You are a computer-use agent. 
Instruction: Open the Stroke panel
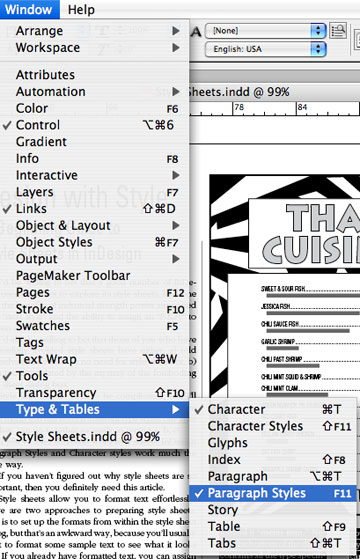click(94, 309)
